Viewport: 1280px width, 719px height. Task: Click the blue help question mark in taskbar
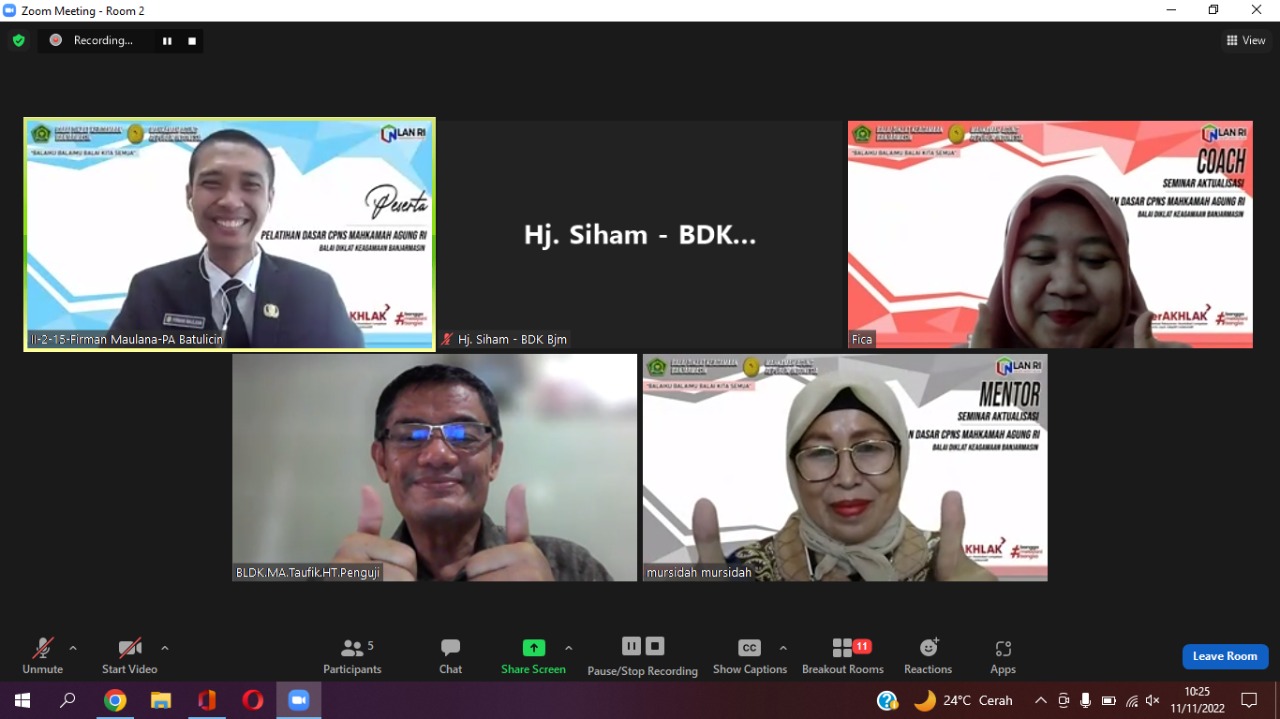click(x=887, y=701)
